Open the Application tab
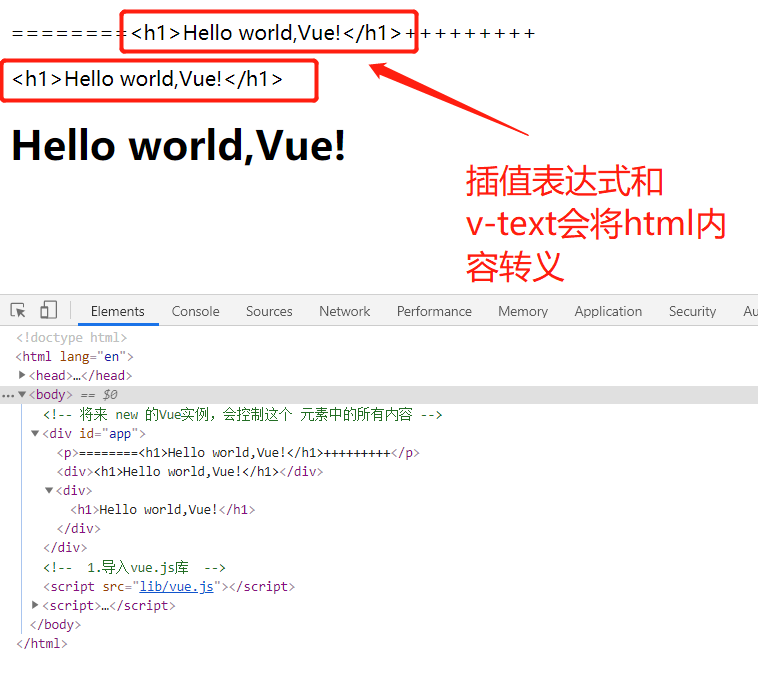 [x=608, y=311]
